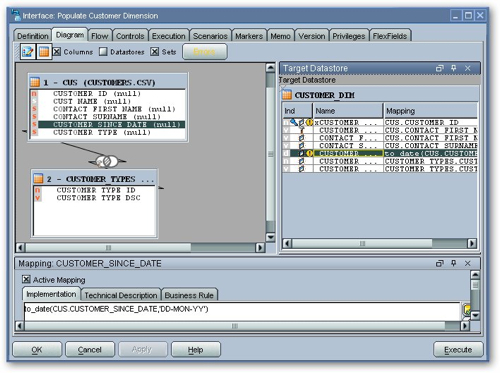Pin the Target Datastore panel
The height and width of the screenshot is (373, 500).
(453, 68)
